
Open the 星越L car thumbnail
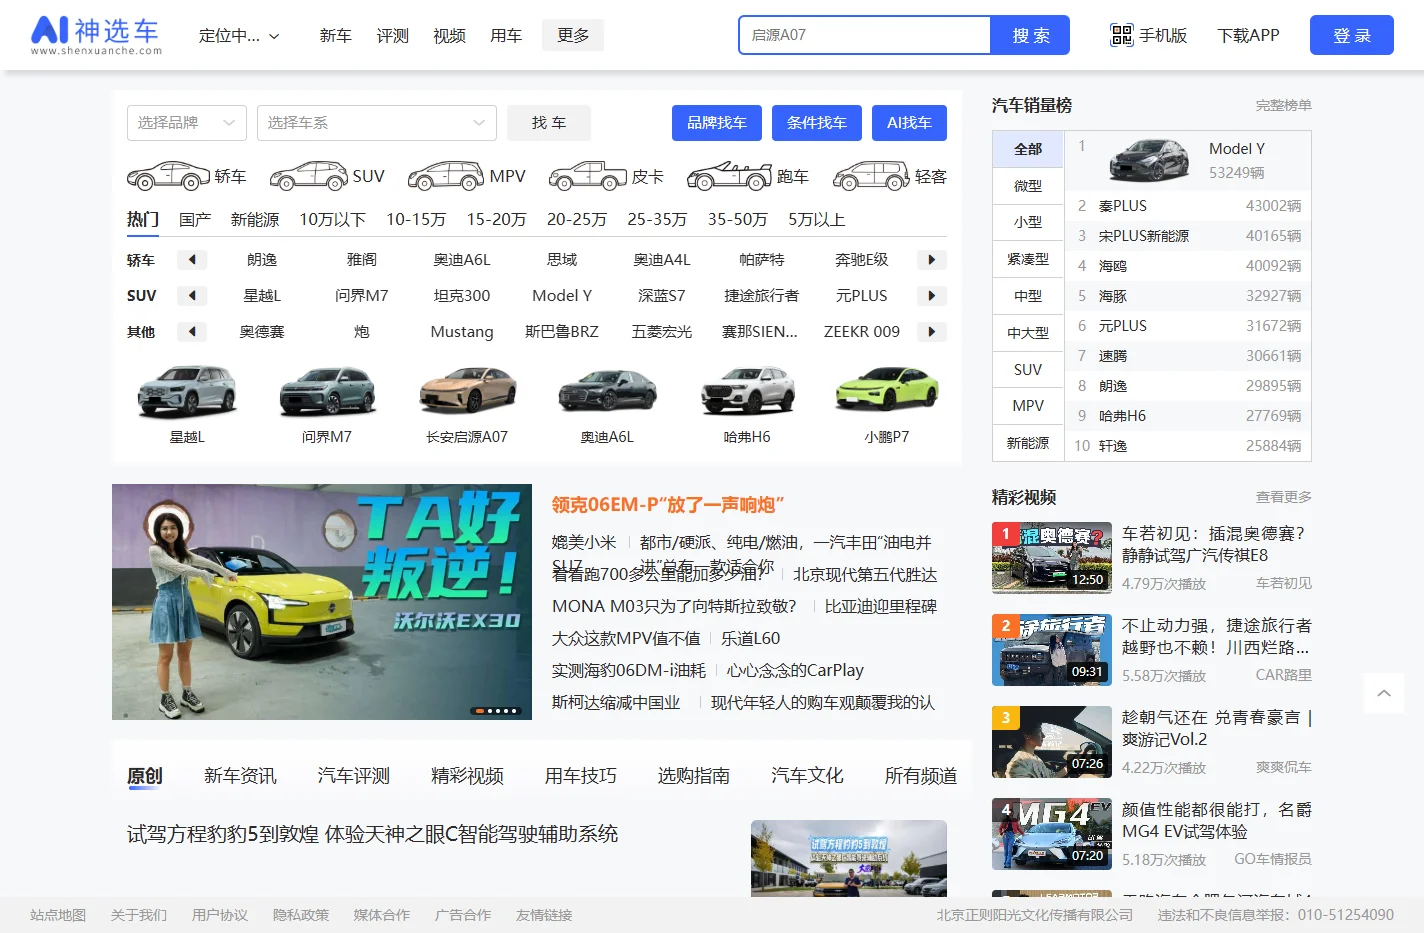(187, 391)
